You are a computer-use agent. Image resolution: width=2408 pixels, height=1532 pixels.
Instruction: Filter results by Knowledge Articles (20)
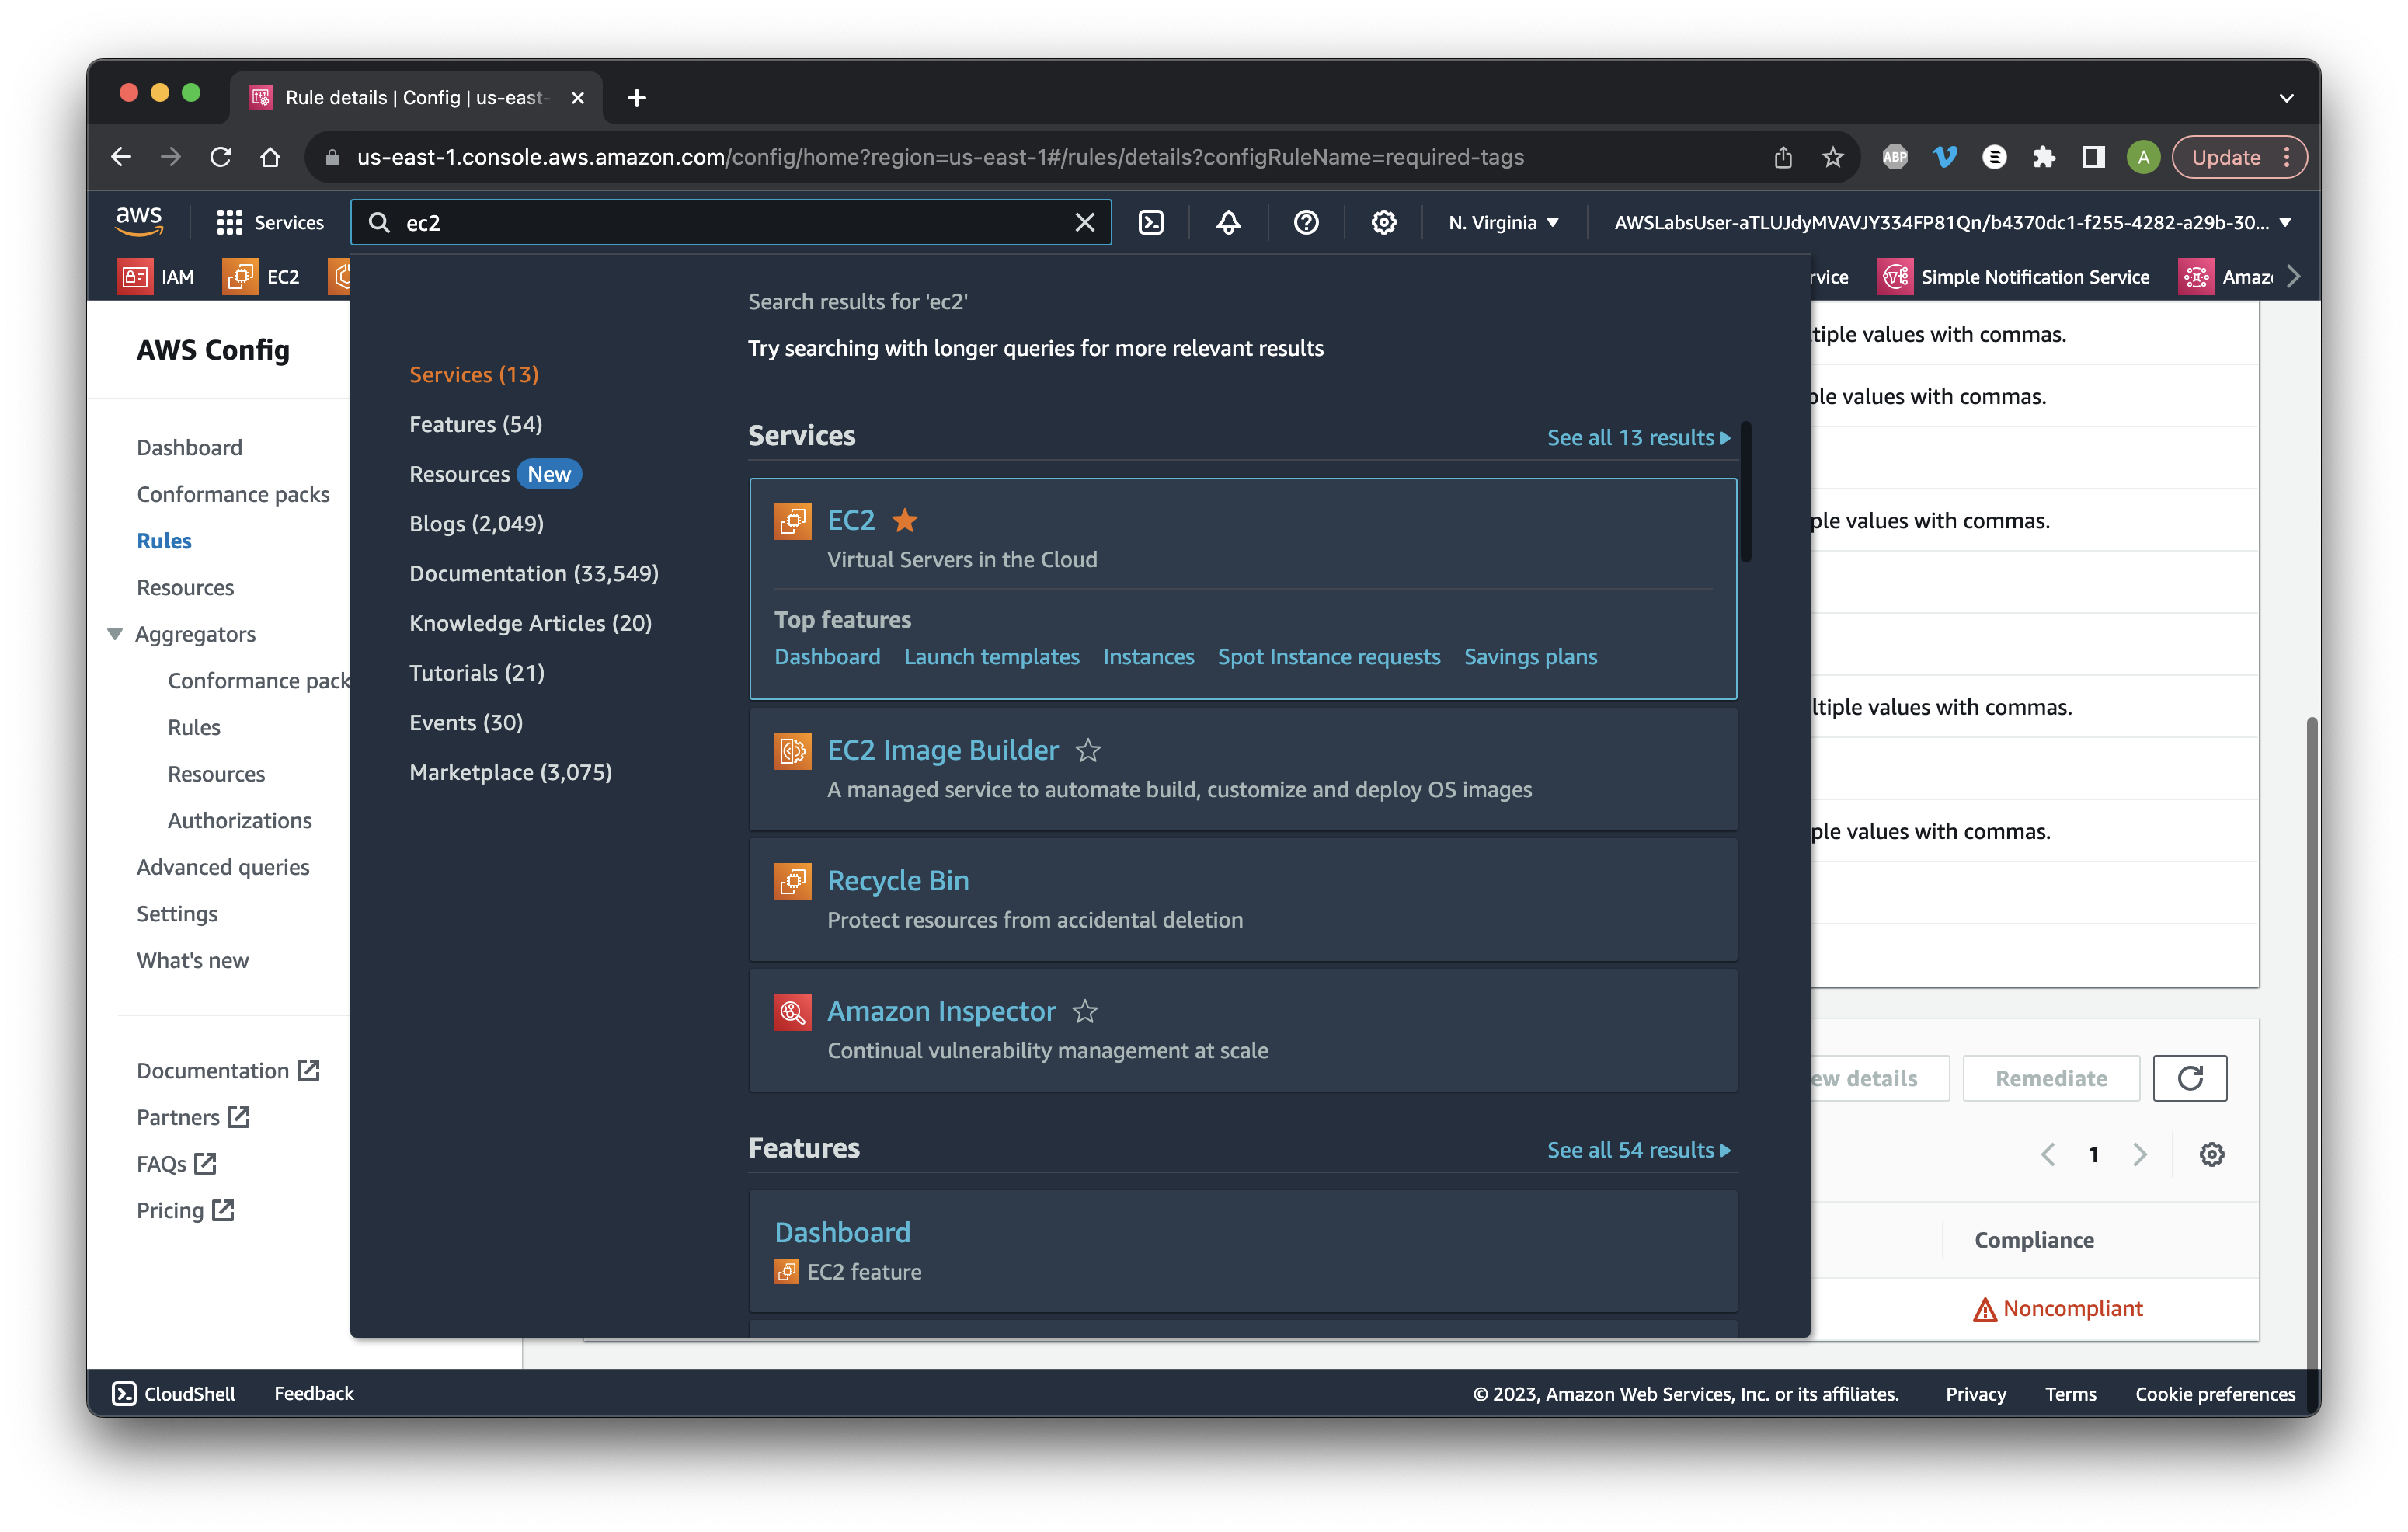530,623
